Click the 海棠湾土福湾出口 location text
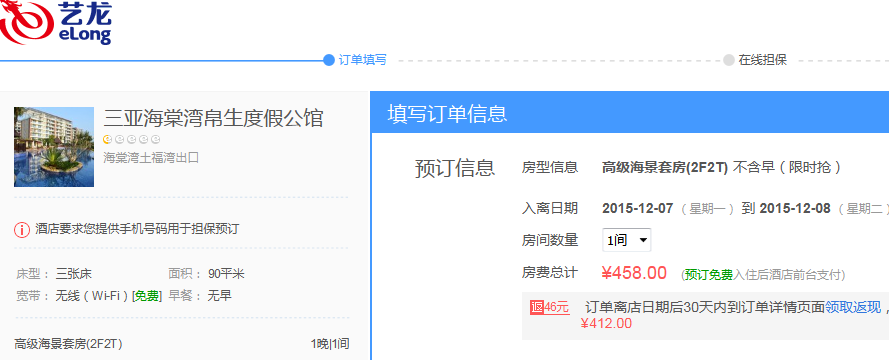Viewport: 889px width, 360px height. tap(151, 158)
